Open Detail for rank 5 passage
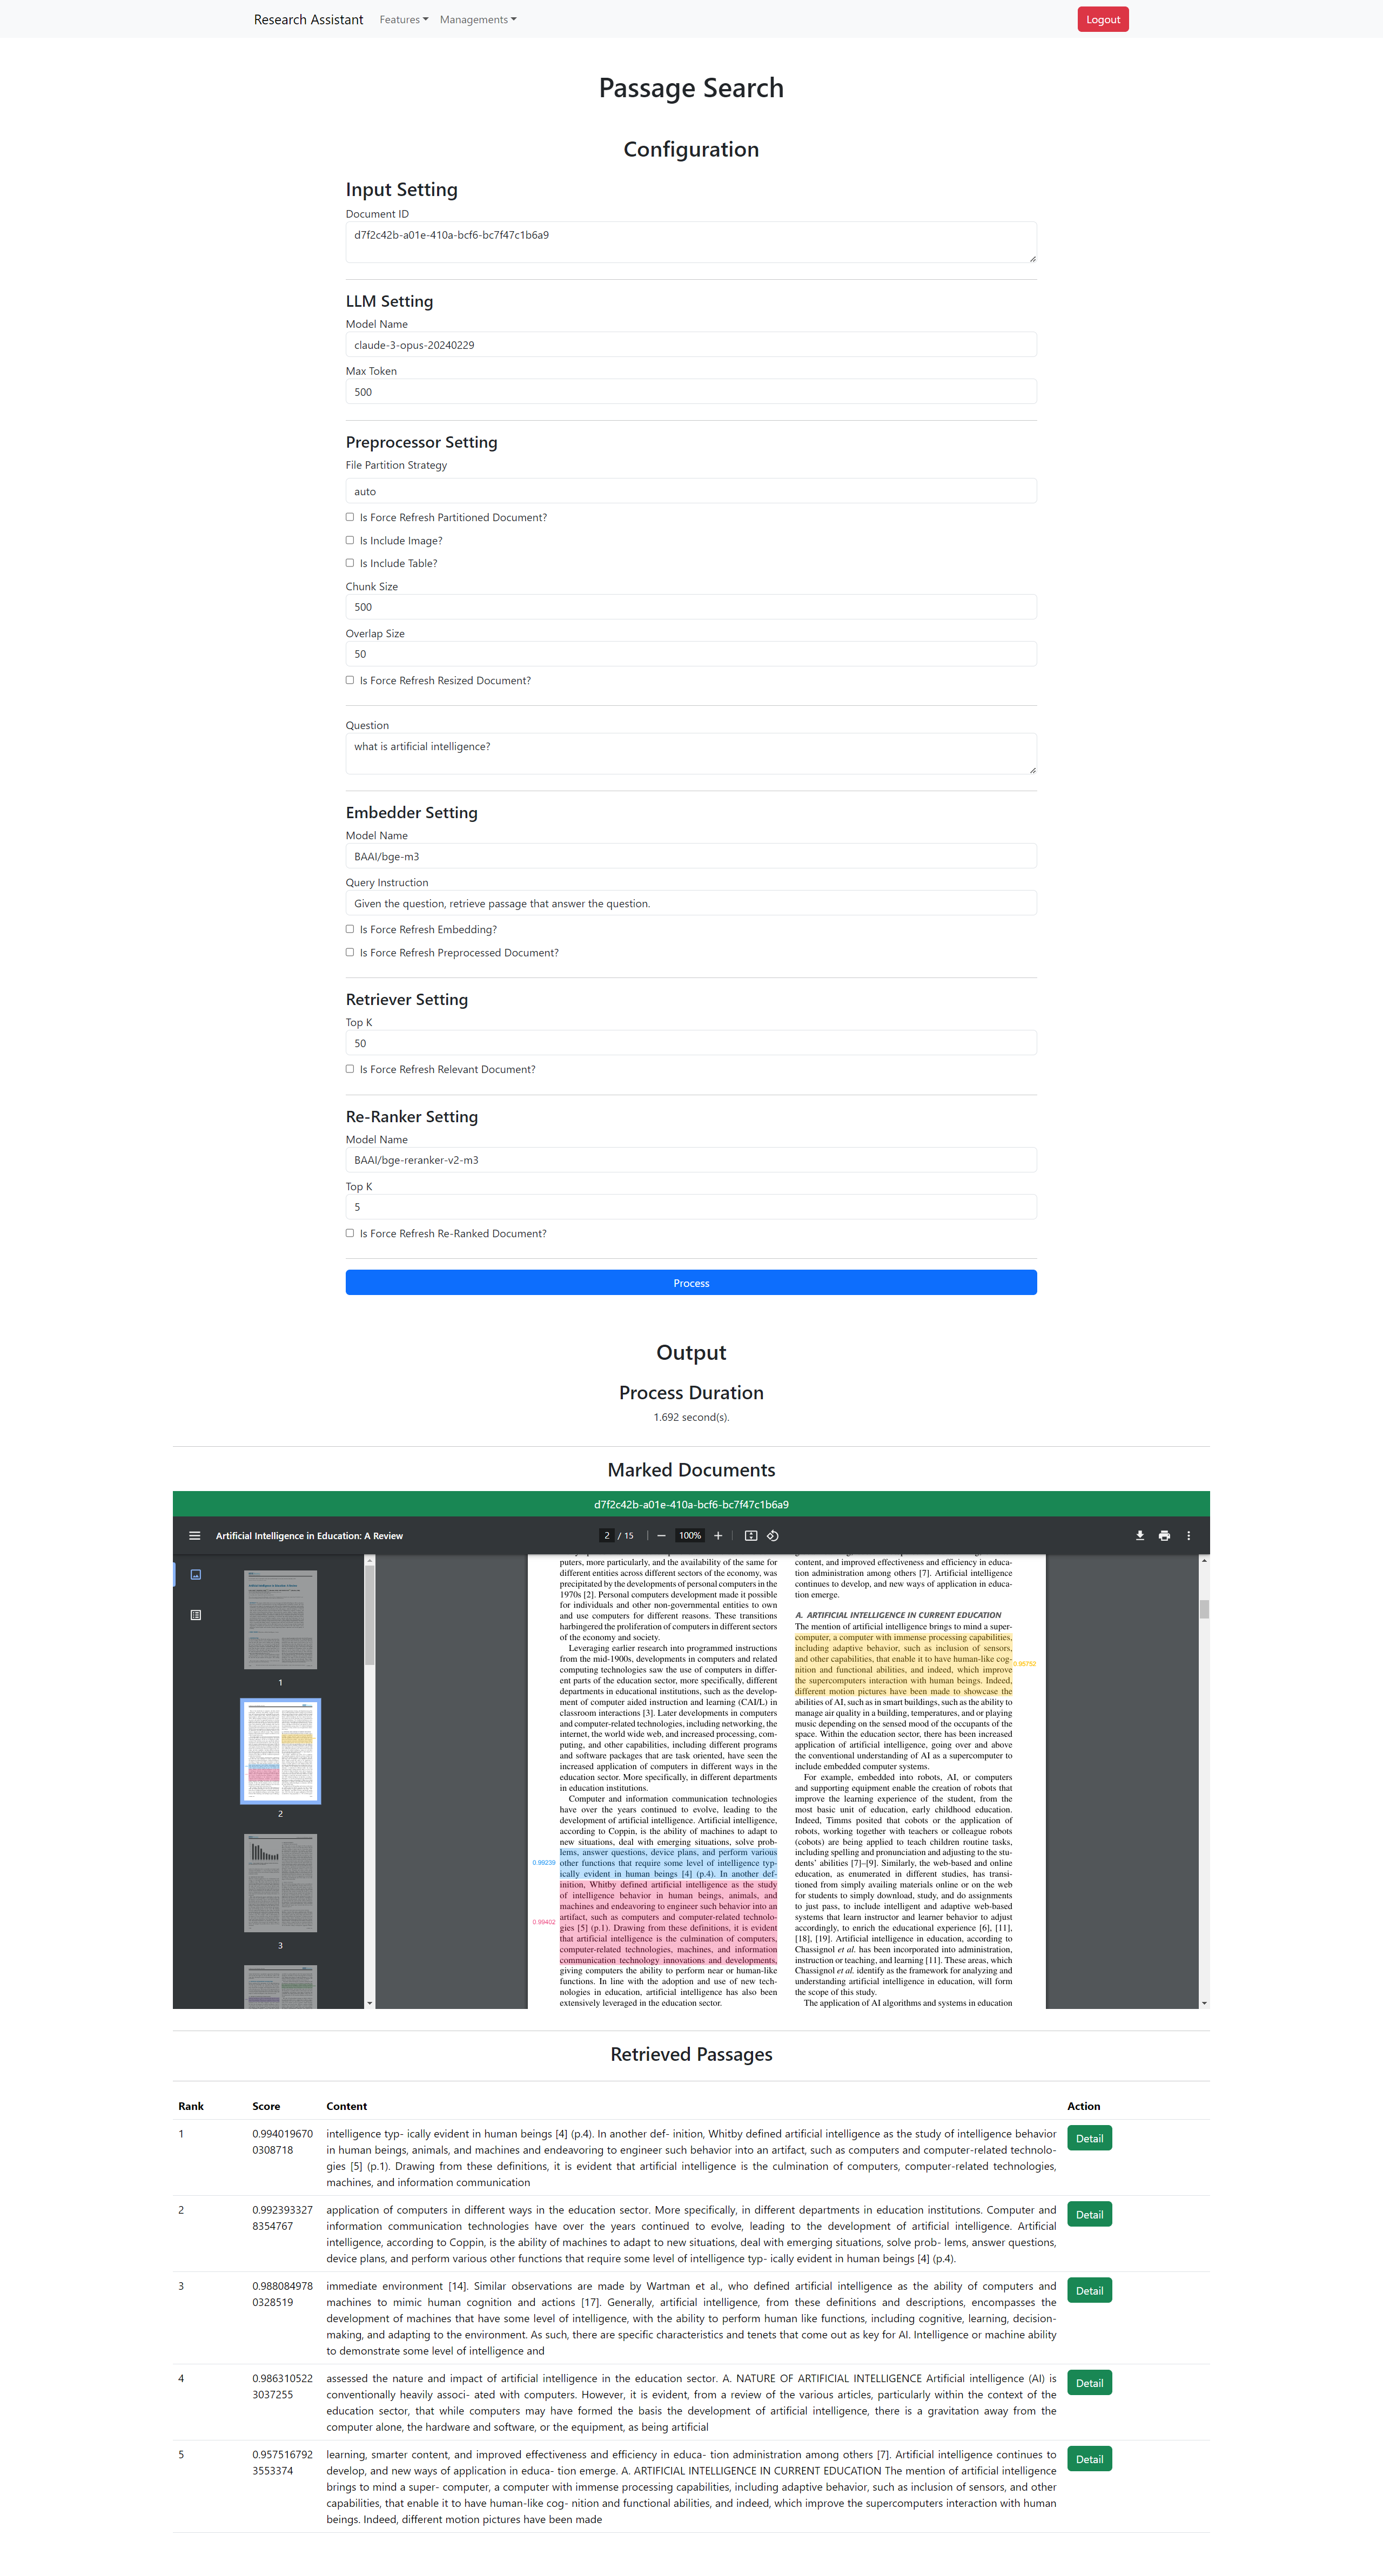1383x2576 pixels. point(1089,2459)
